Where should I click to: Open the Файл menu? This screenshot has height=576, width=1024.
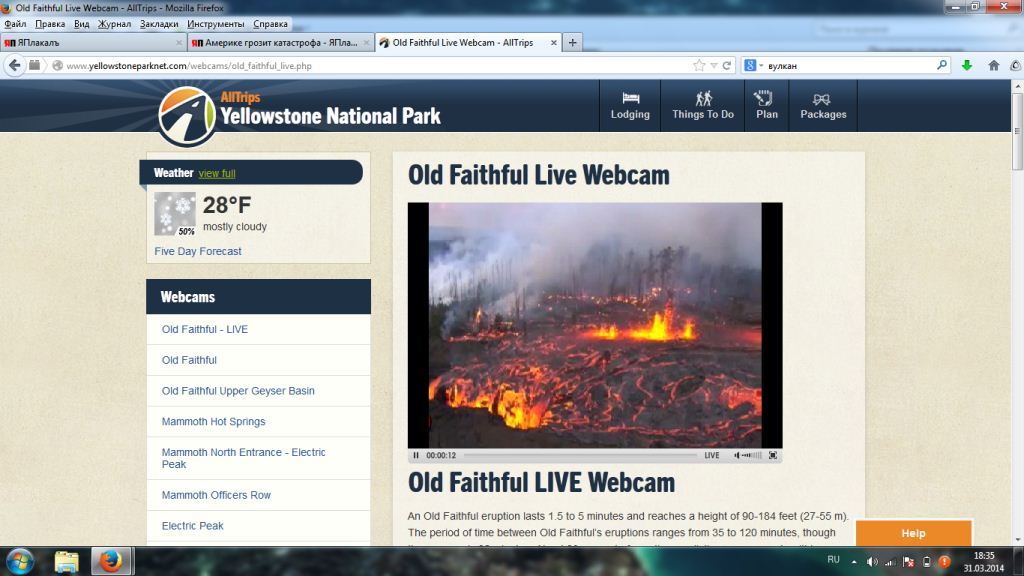click(15, 24)
